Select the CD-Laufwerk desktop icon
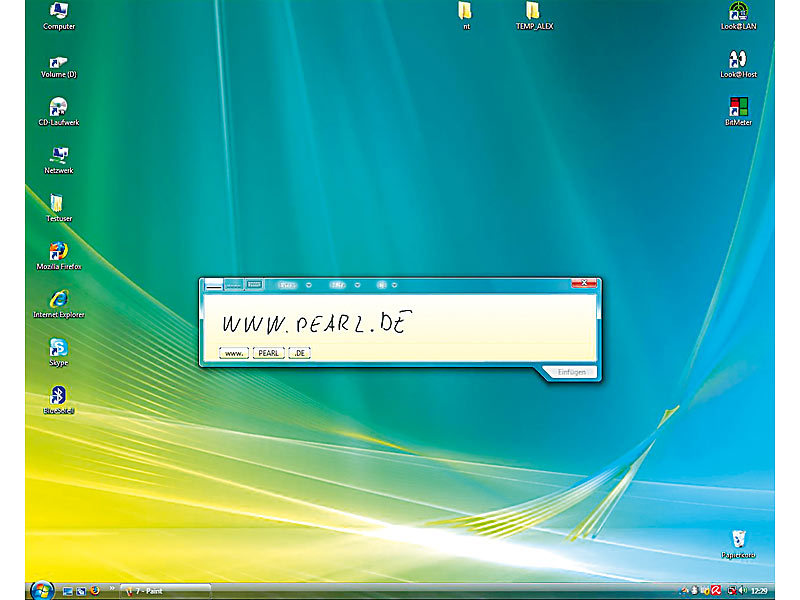800x600 pixels. tap(59, 112)
